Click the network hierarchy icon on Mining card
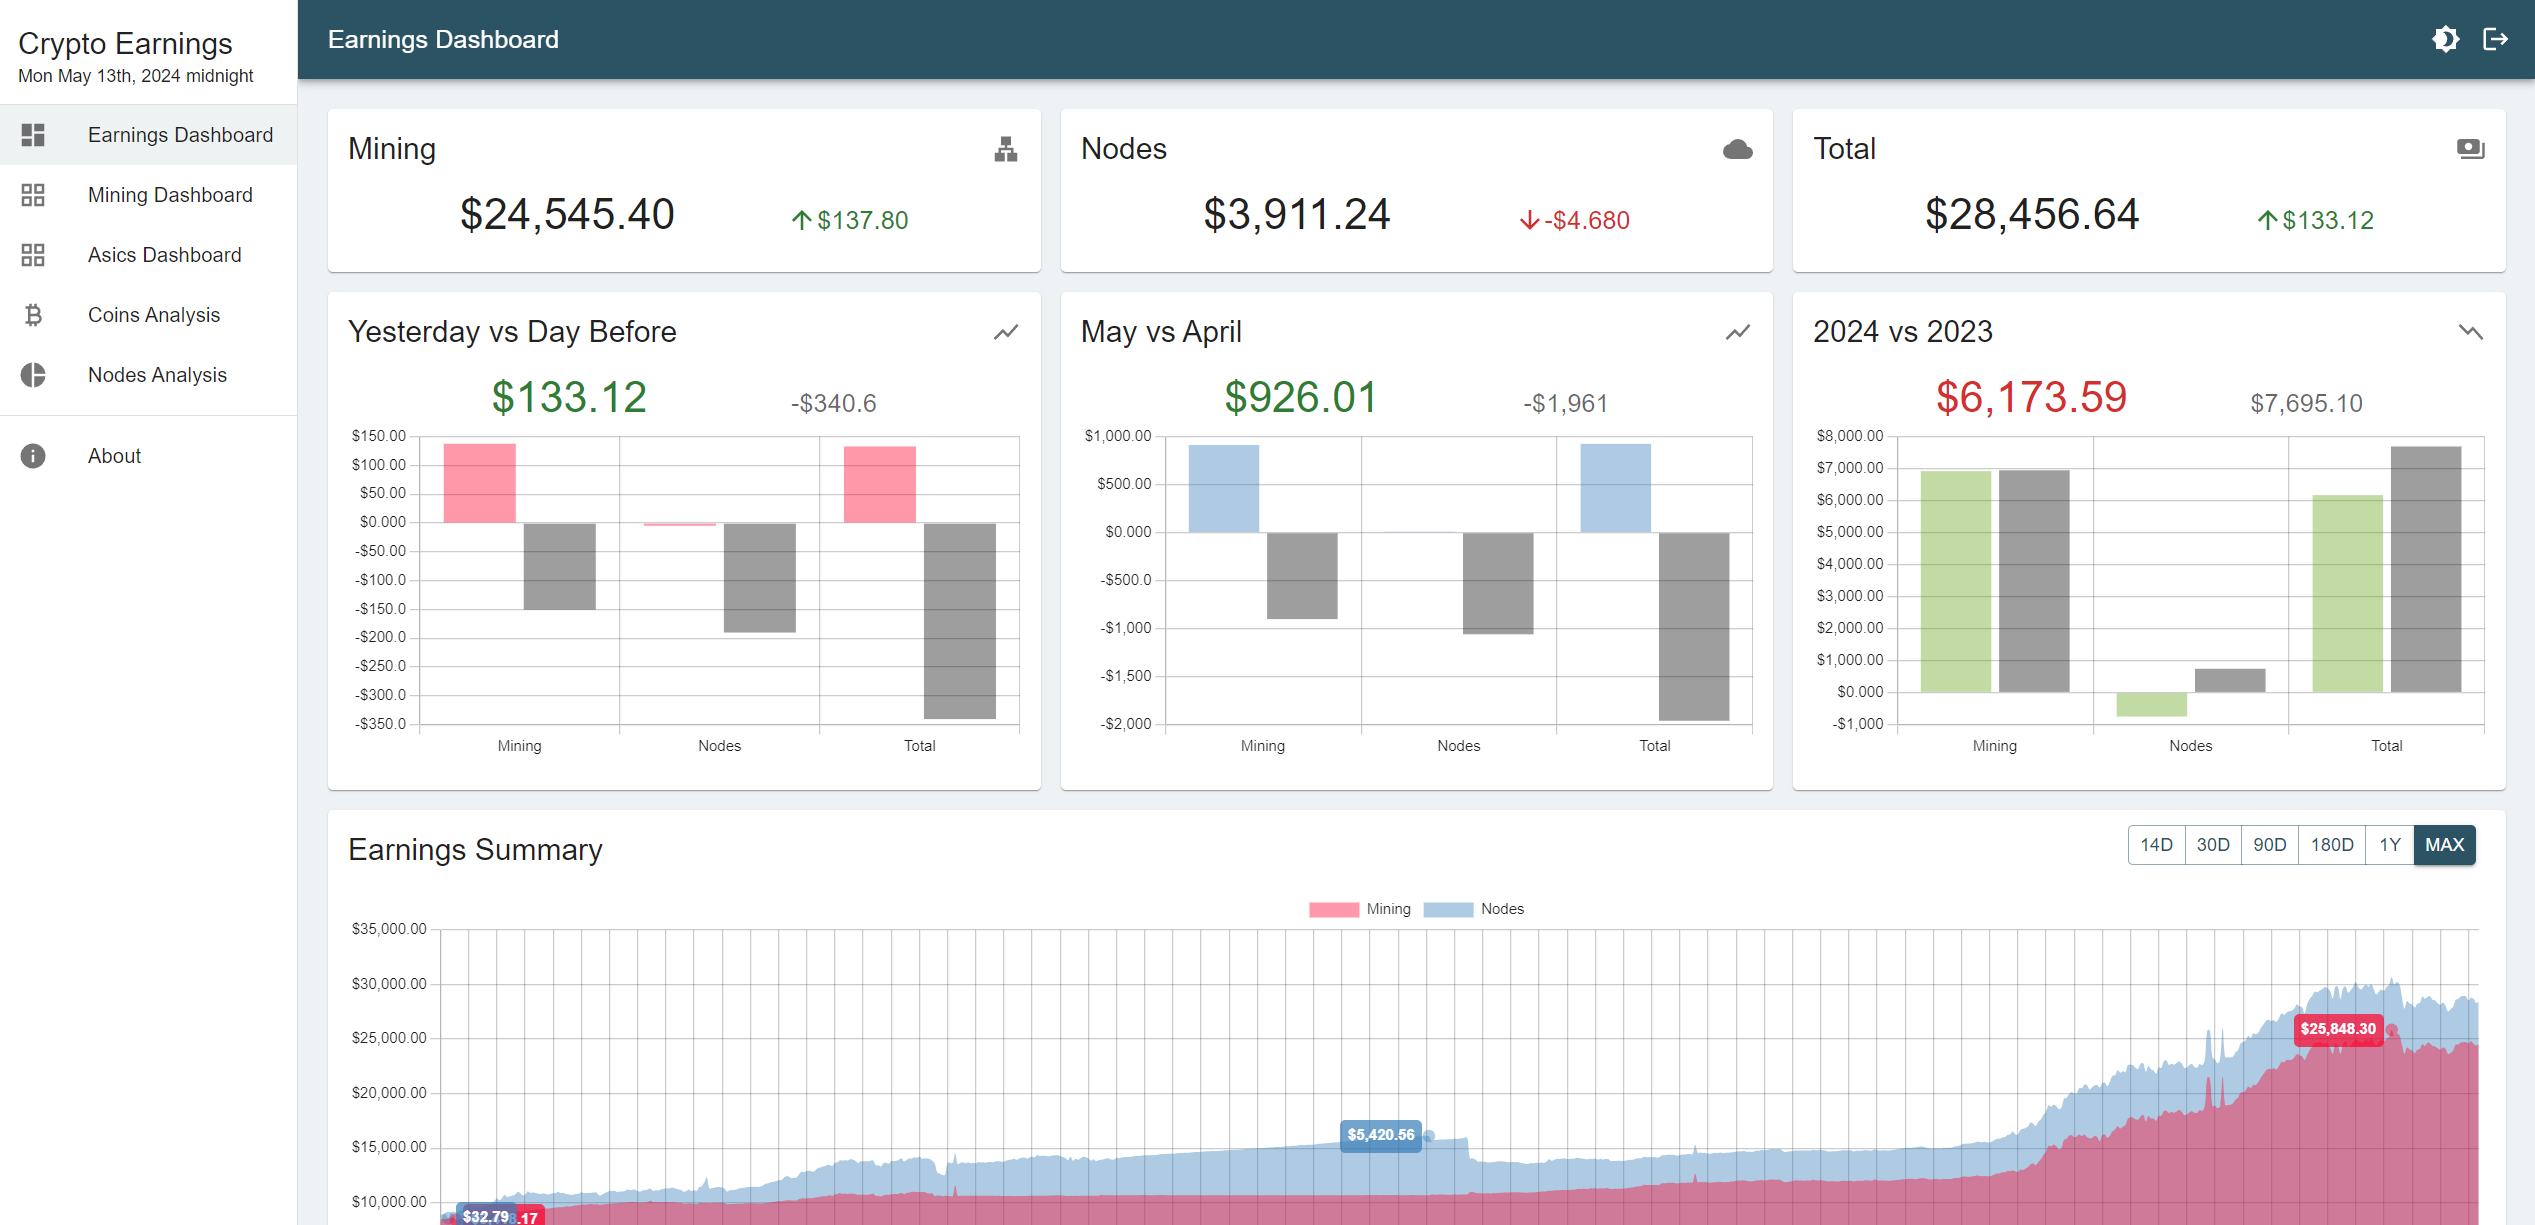 point(1006,149)
